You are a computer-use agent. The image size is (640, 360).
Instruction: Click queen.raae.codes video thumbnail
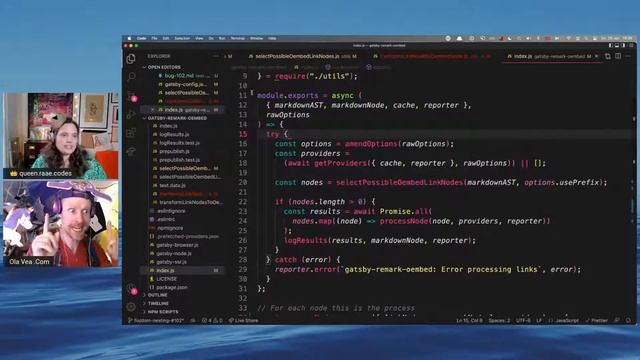61,136
